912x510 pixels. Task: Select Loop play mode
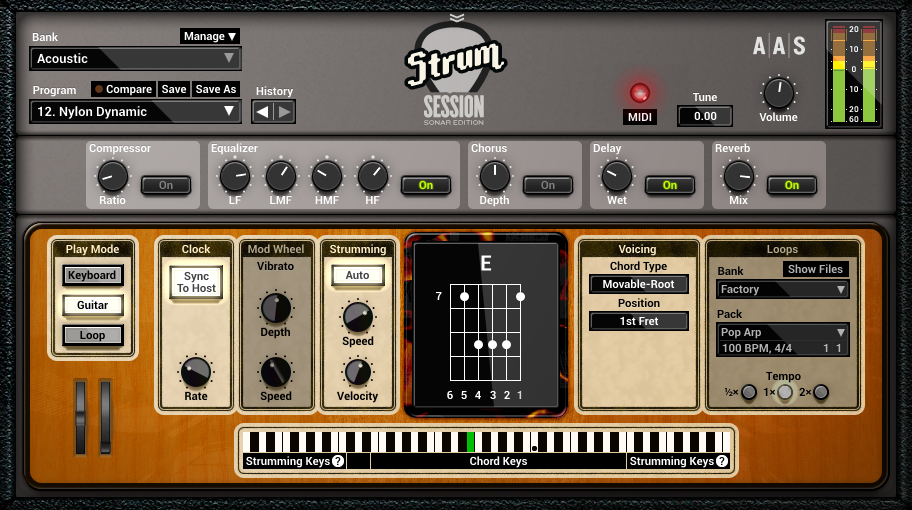click(x=92, y=335)
